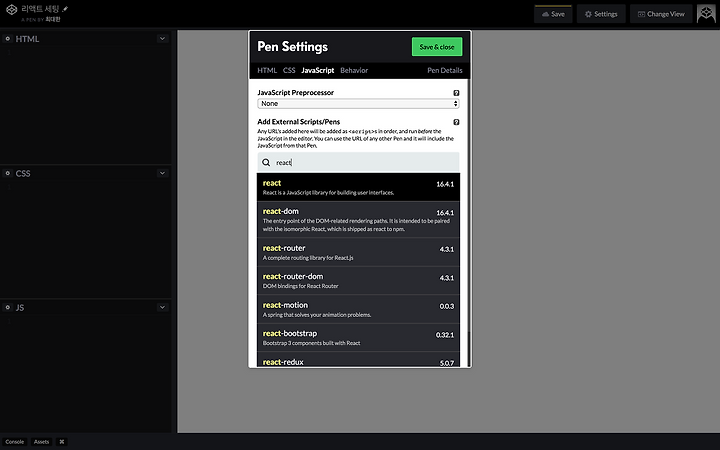Viewport: 720px width, 450px height.
Task: Expand the JS panel dropdown chevron
Action: pyautogui.click(x=162, y=307)
